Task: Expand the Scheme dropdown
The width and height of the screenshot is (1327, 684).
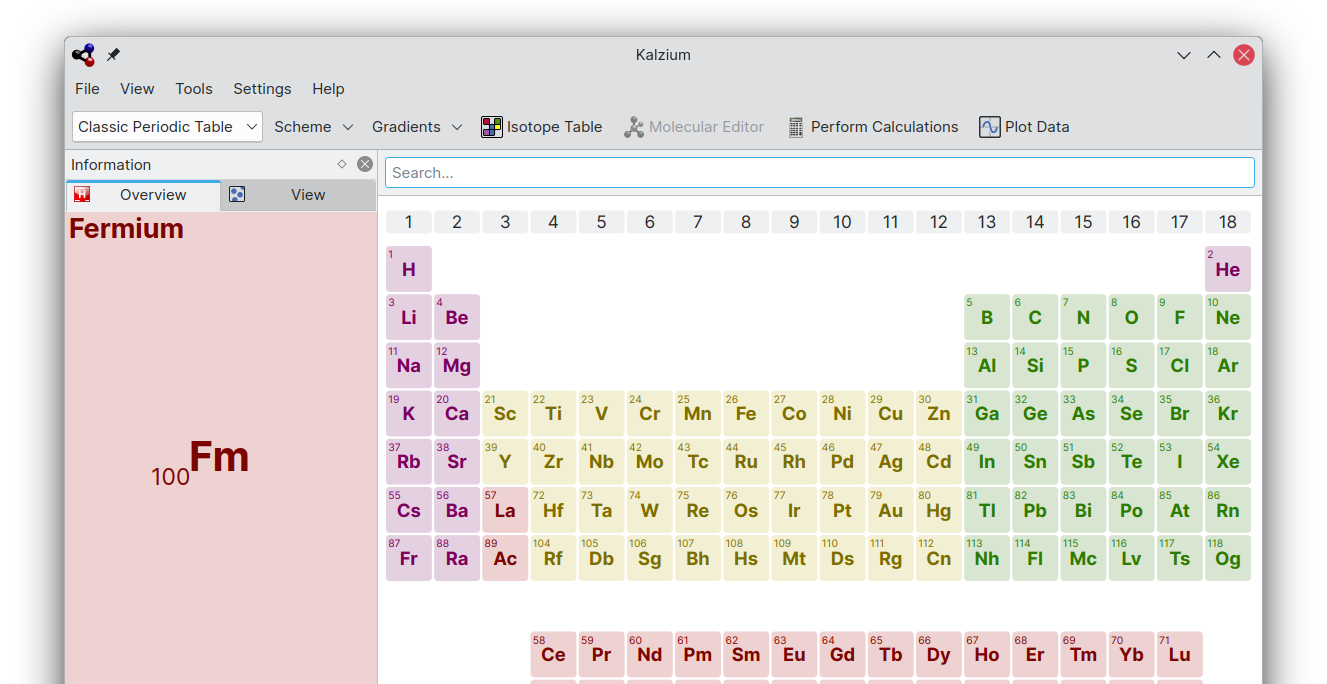Action: [x=313, y=127]
